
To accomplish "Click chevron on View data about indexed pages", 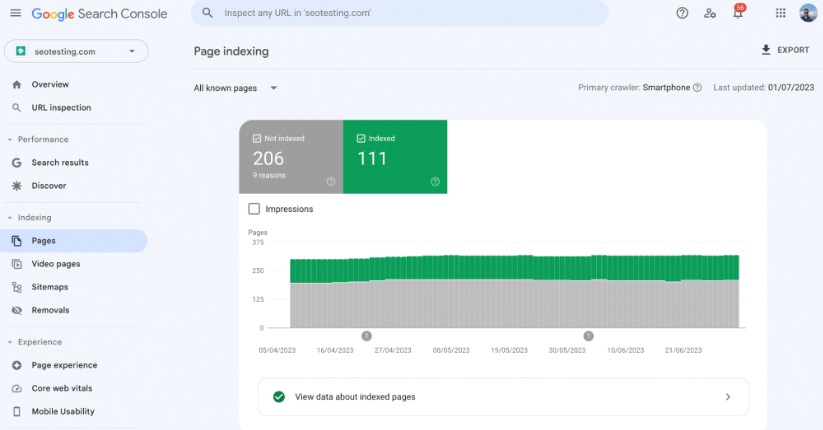I will click(x=728, y=397).
